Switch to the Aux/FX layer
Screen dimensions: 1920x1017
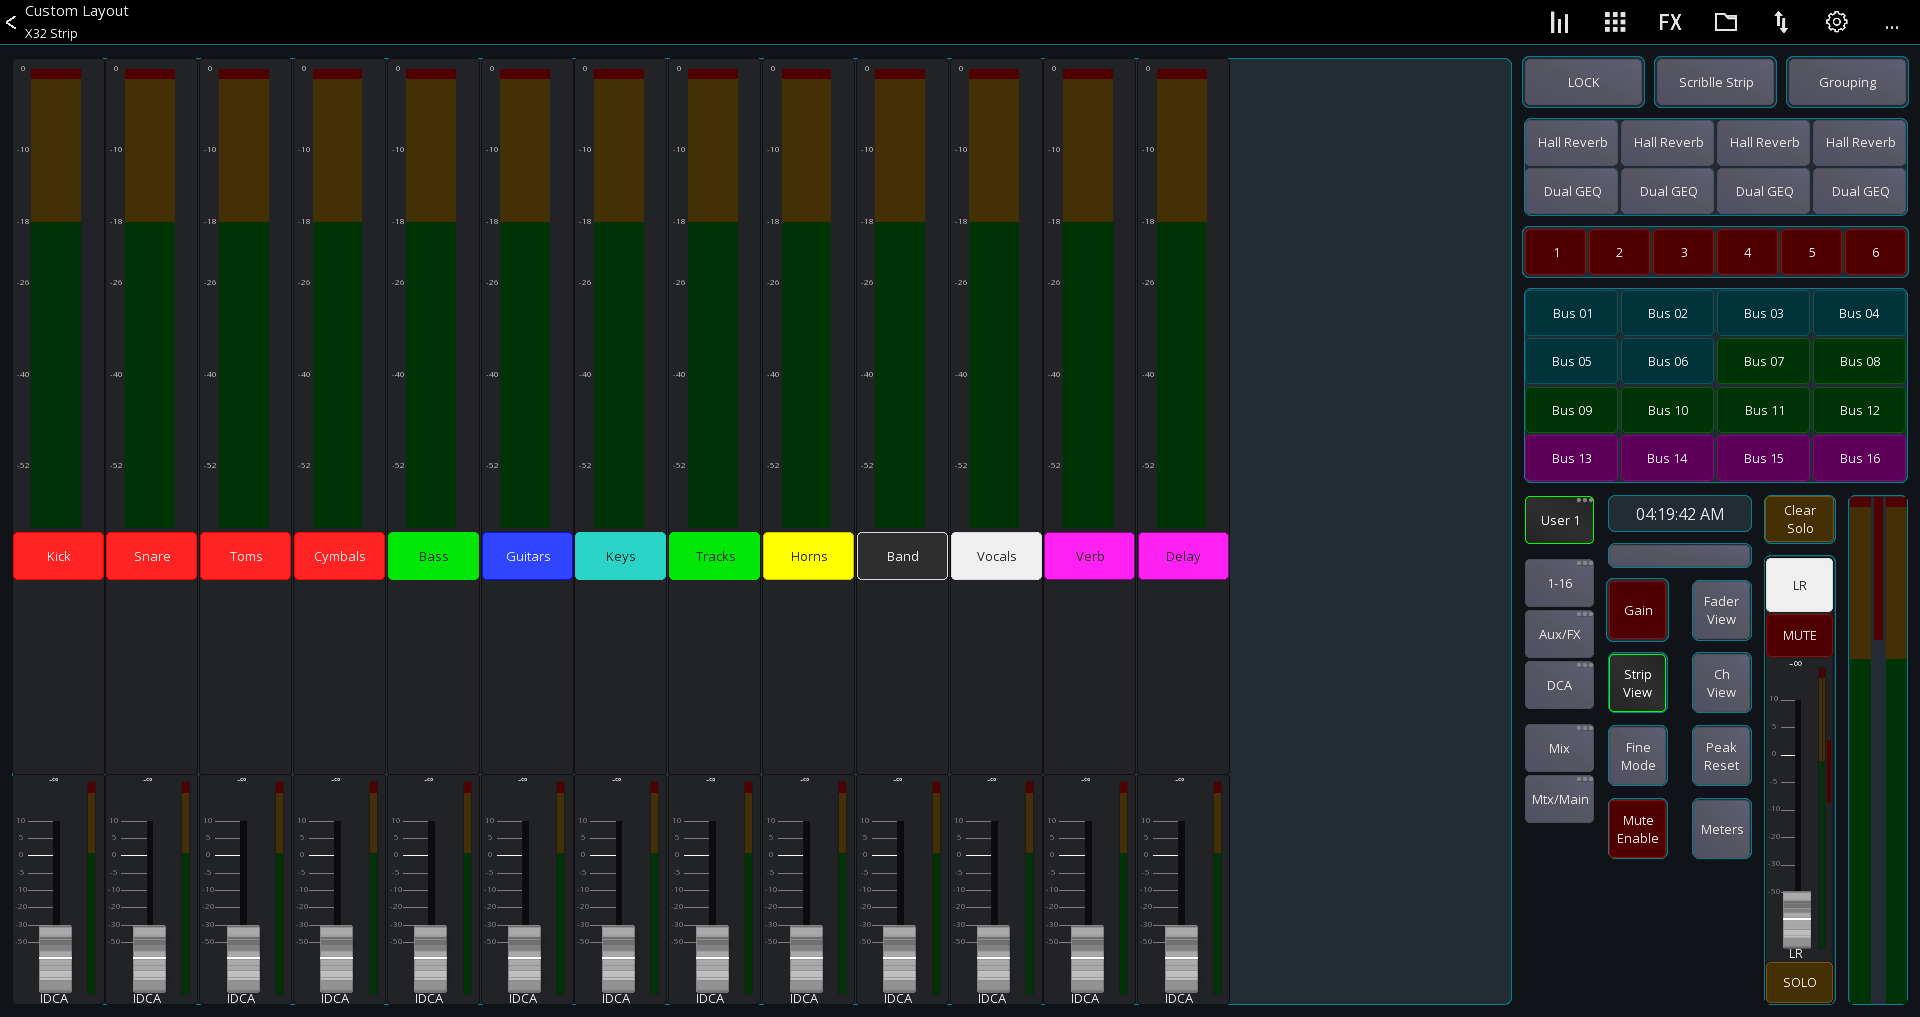point(1560,634)
